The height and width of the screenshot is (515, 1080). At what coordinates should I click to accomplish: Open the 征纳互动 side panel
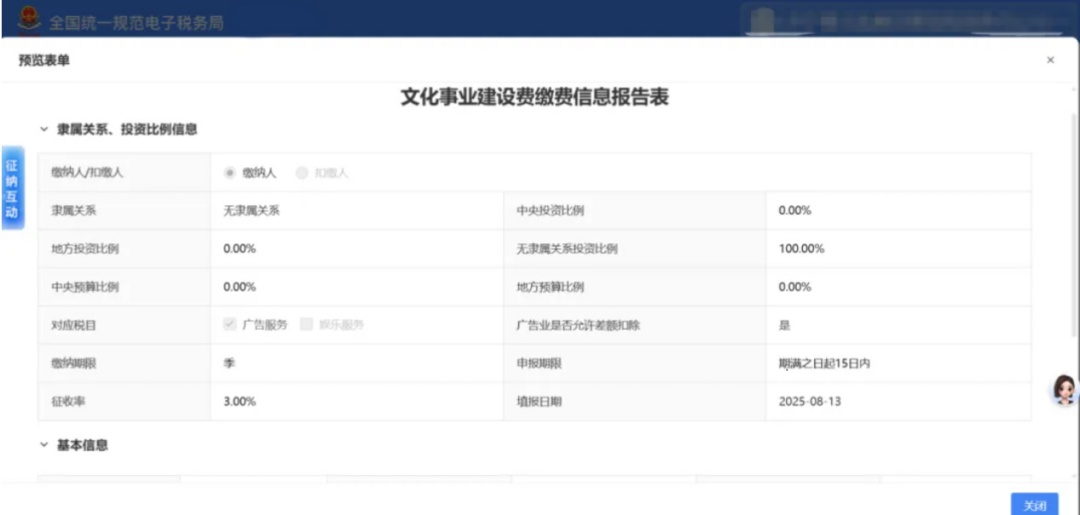point(12,188)
